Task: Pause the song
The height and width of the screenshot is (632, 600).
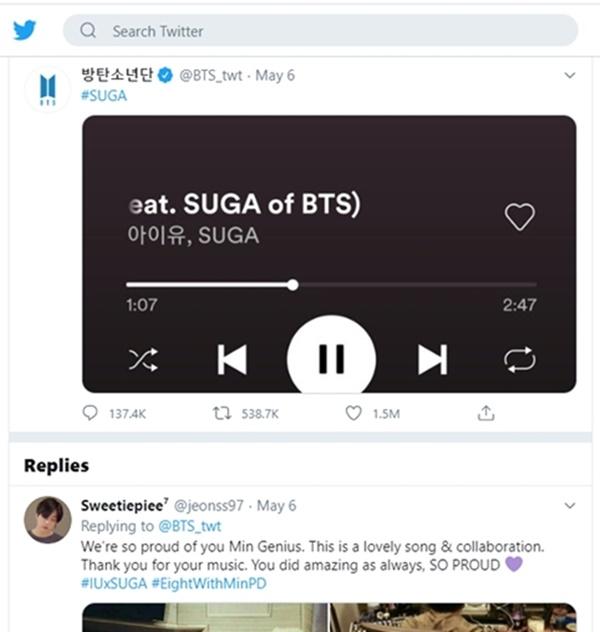Action: point(331,359)
